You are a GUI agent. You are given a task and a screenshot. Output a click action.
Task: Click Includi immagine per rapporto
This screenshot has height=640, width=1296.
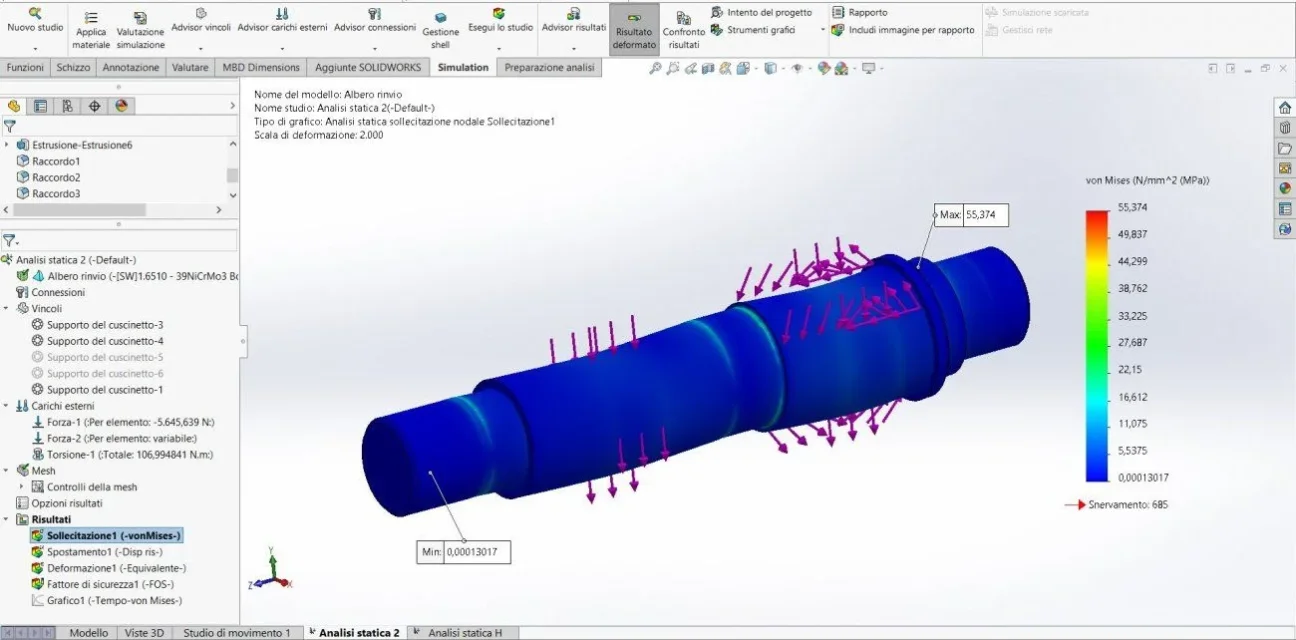[903, 30]
